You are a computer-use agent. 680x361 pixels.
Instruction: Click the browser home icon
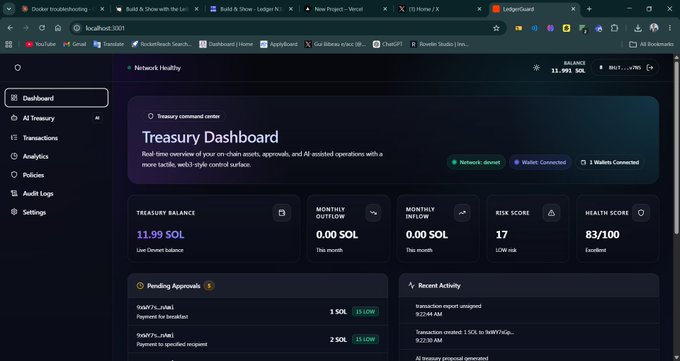58,28
